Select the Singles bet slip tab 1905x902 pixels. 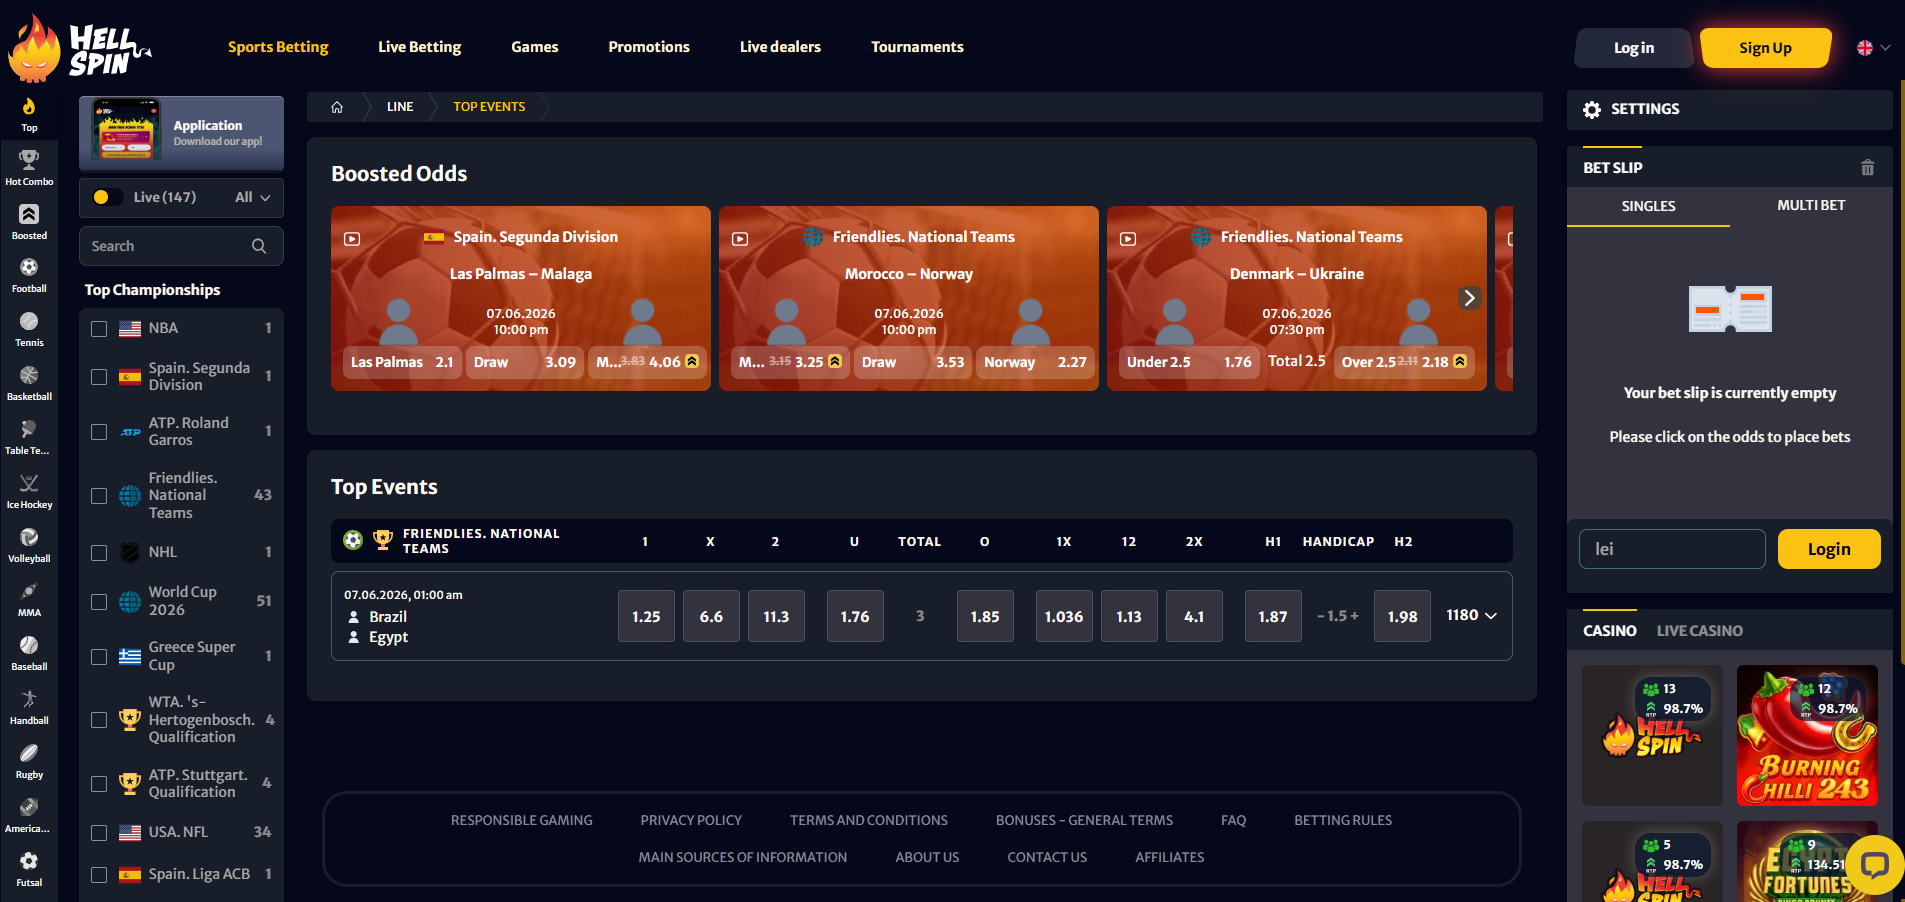1648,206
